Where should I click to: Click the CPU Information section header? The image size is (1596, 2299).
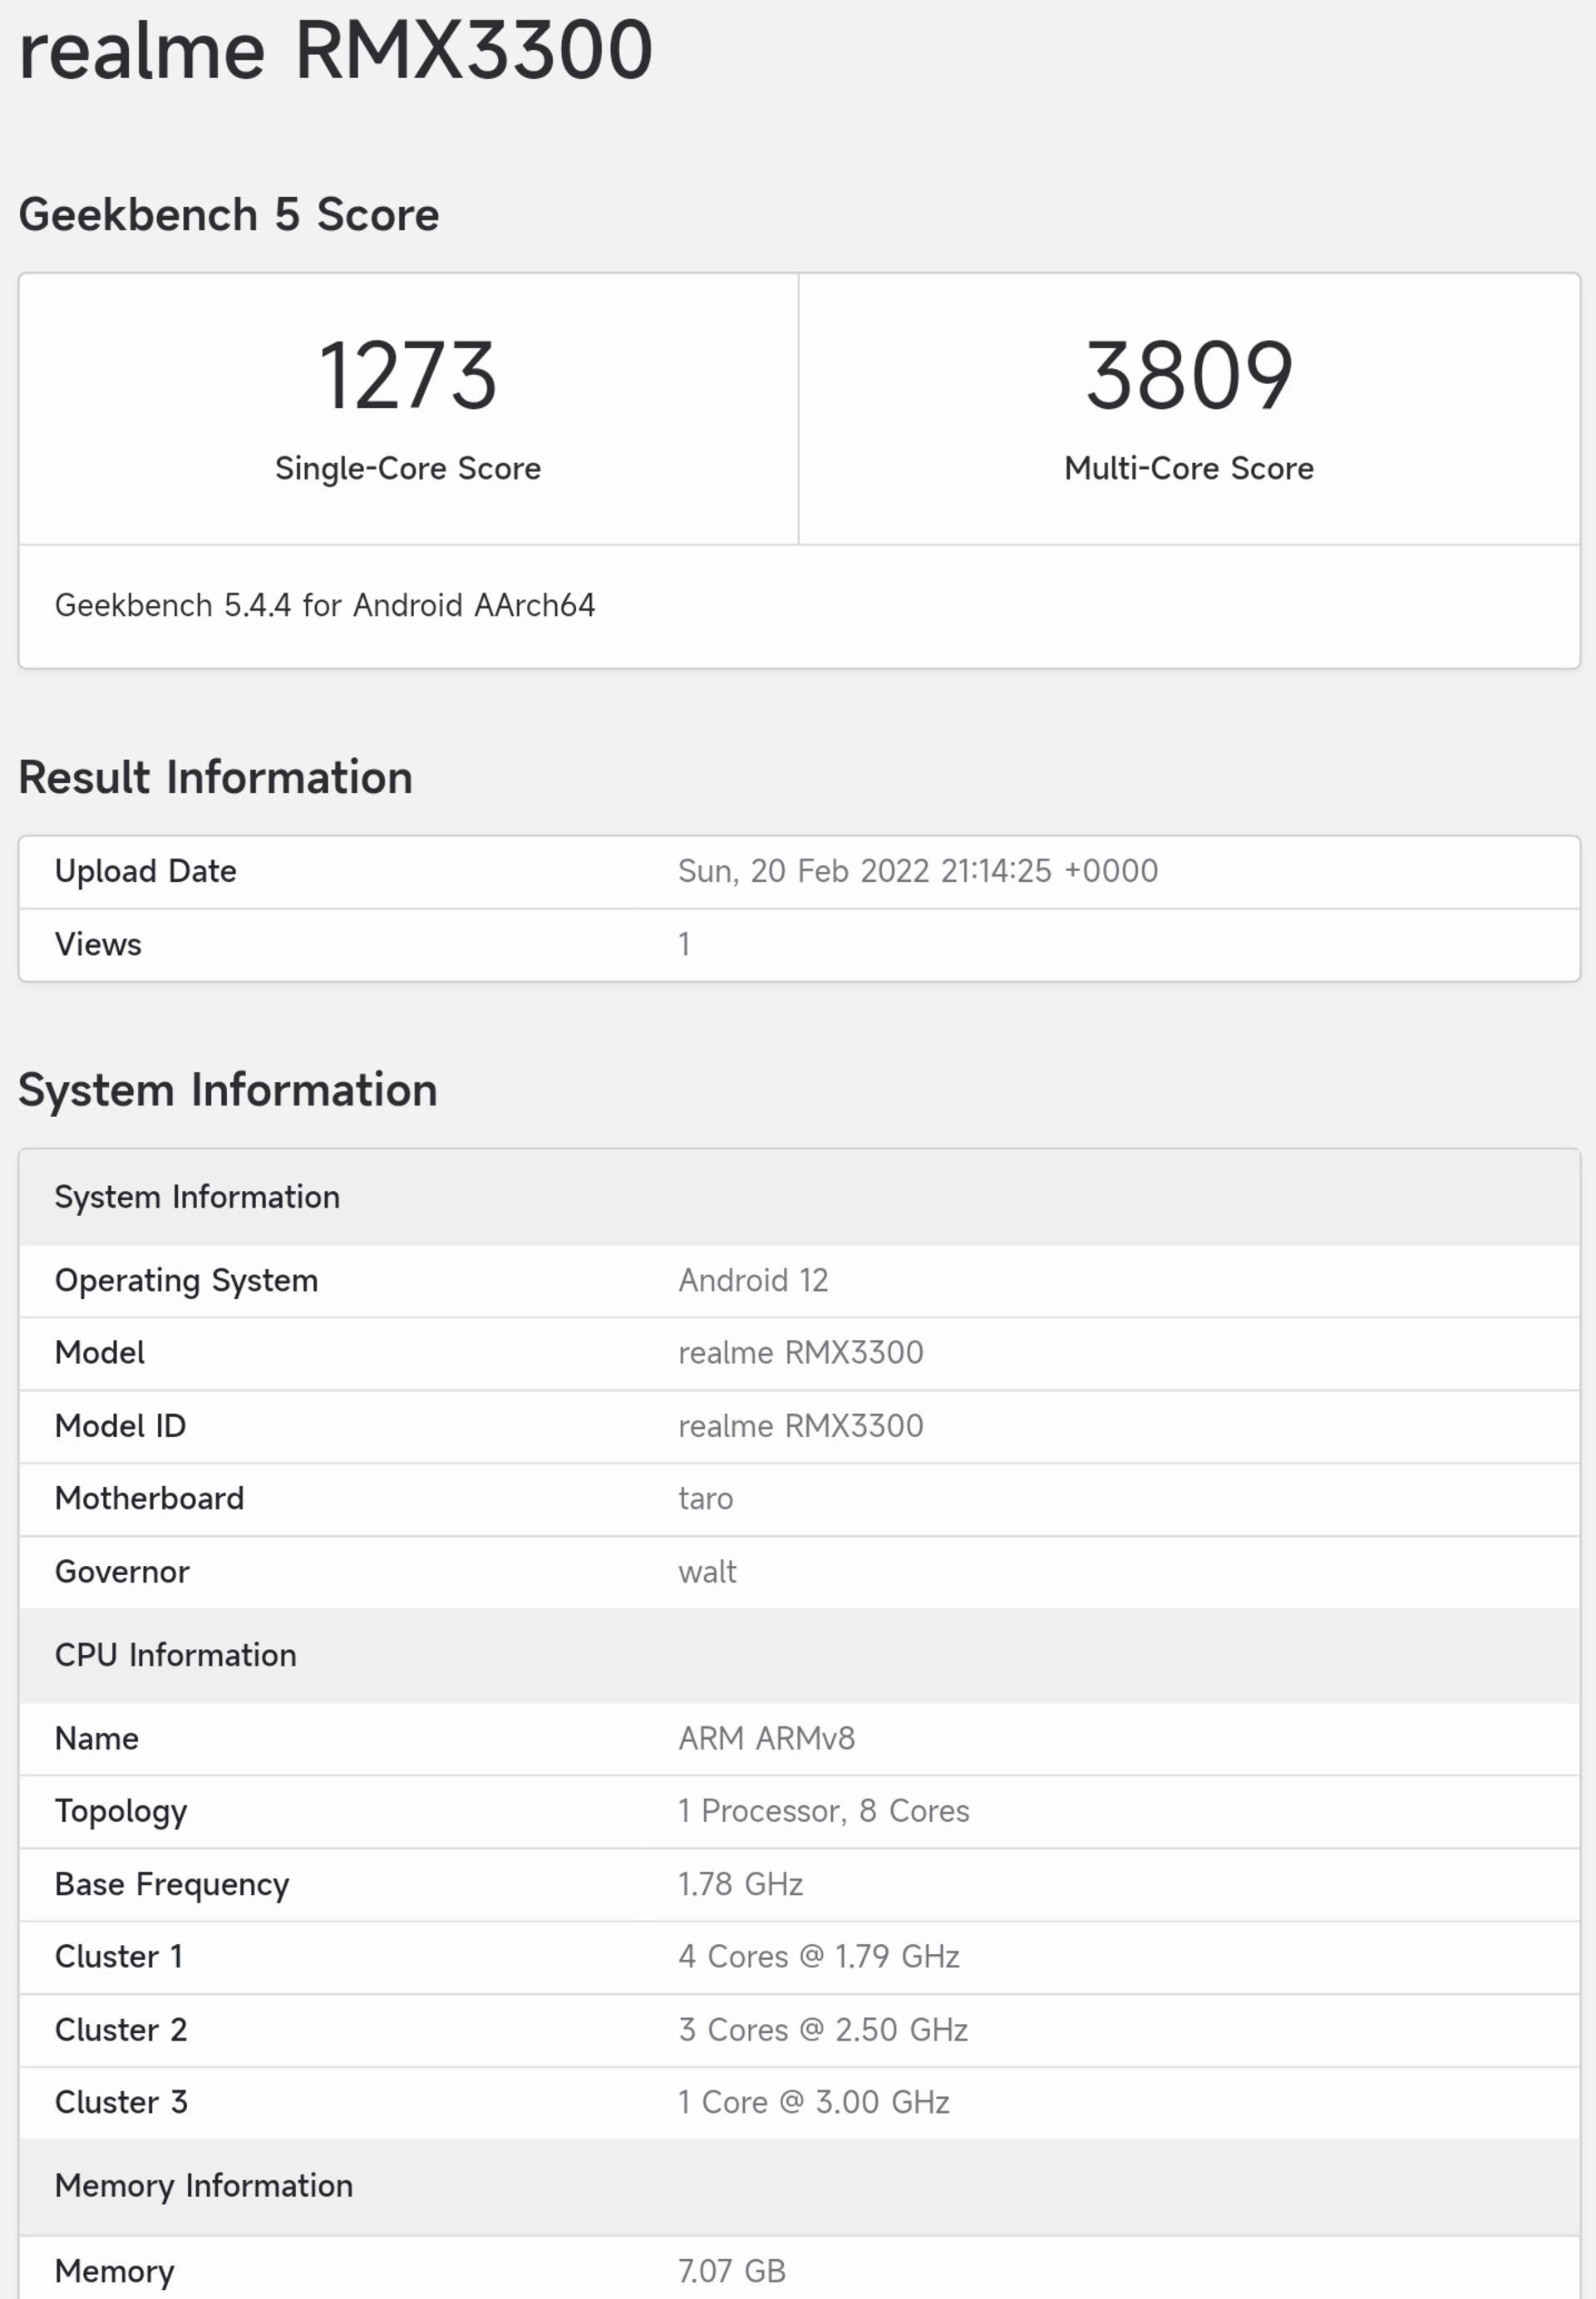click(x=175, y=1655)
